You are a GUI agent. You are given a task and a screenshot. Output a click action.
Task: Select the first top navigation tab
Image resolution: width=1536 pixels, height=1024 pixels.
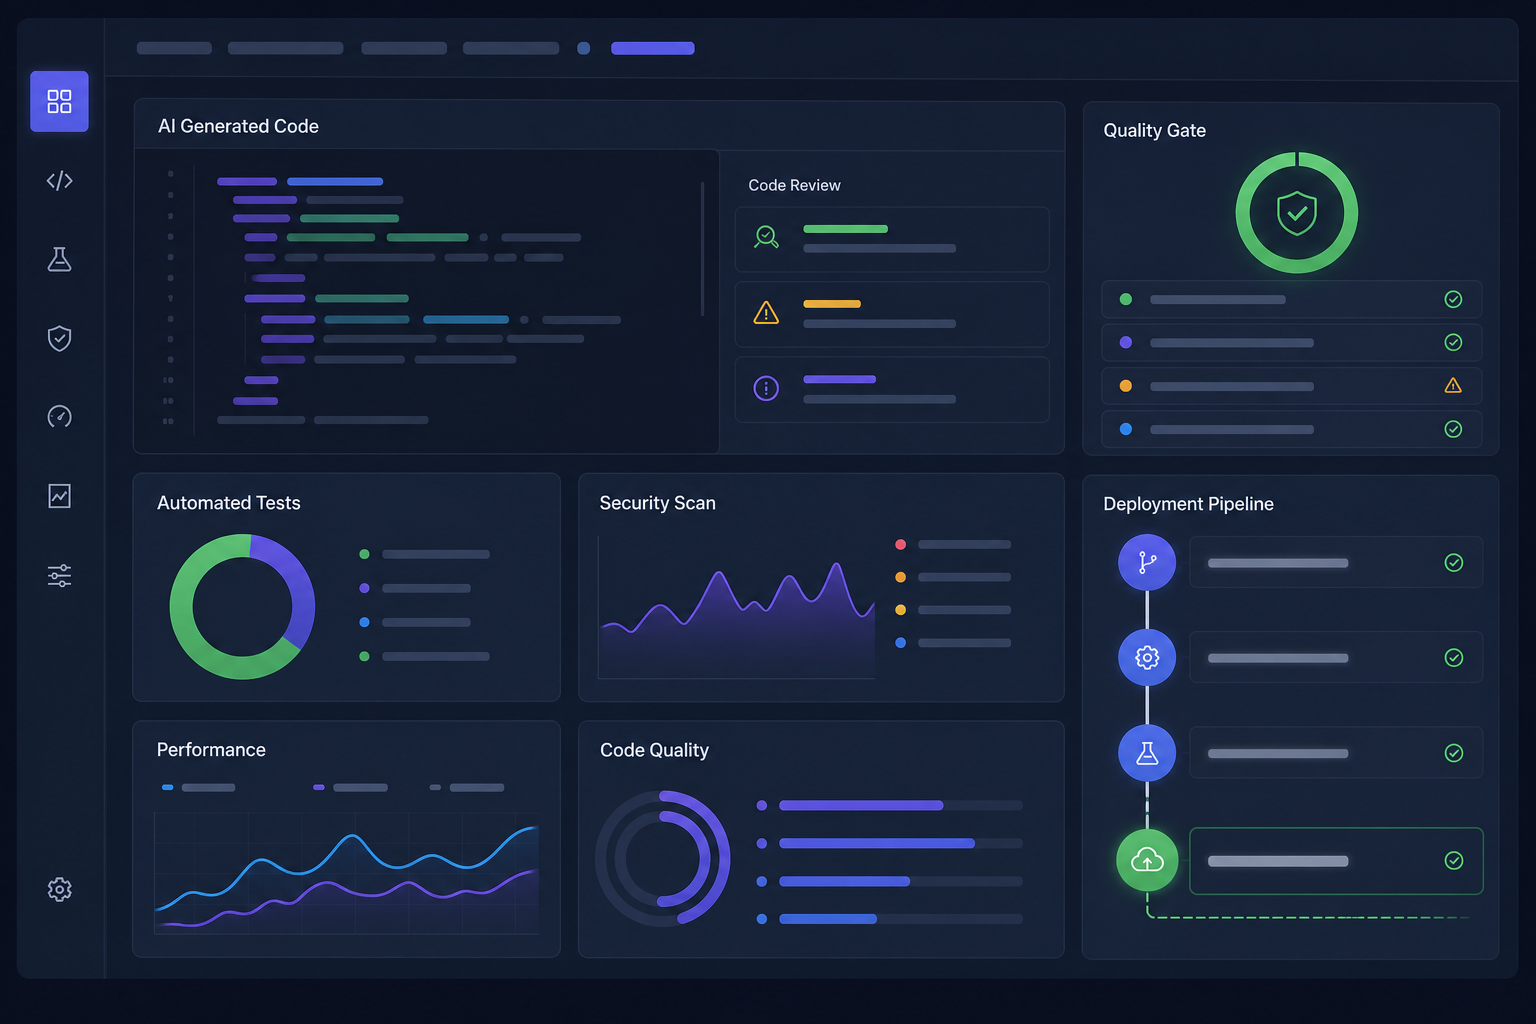[174, 48]
